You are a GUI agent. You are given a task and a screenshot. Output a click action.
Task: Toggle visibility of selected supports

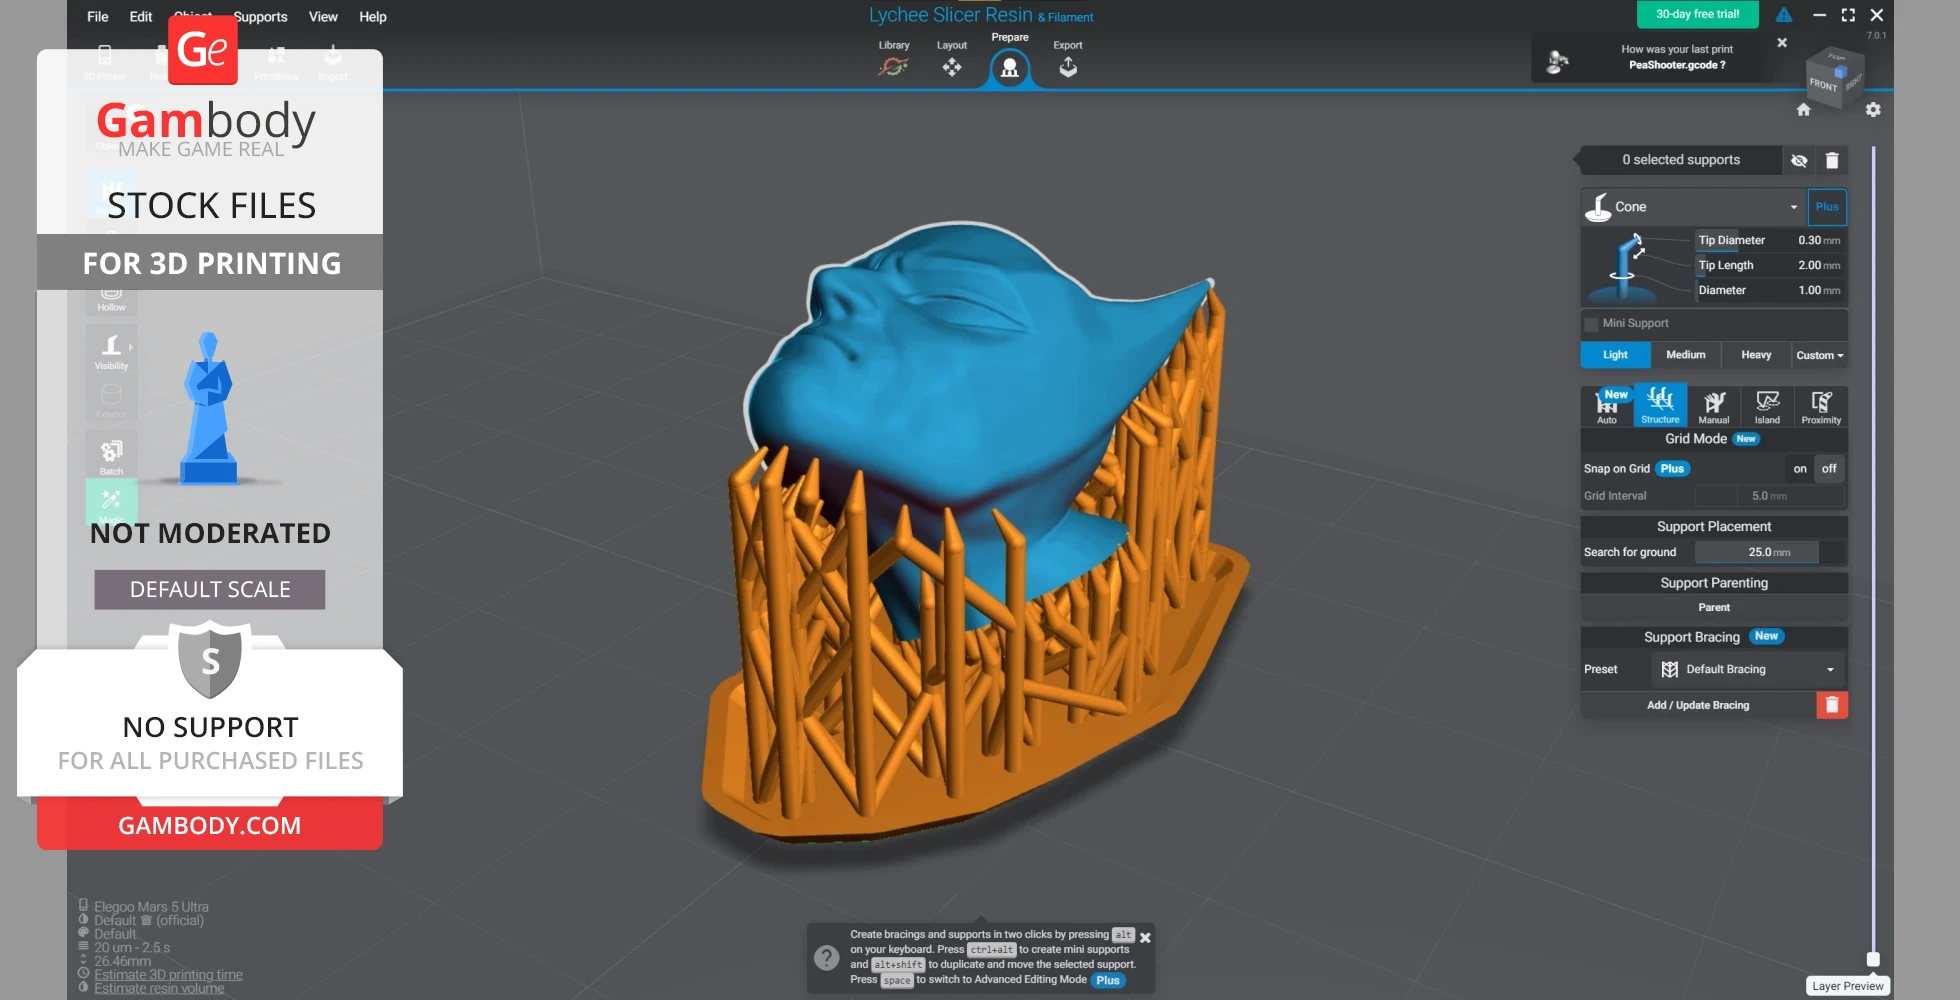point(1799,160)
